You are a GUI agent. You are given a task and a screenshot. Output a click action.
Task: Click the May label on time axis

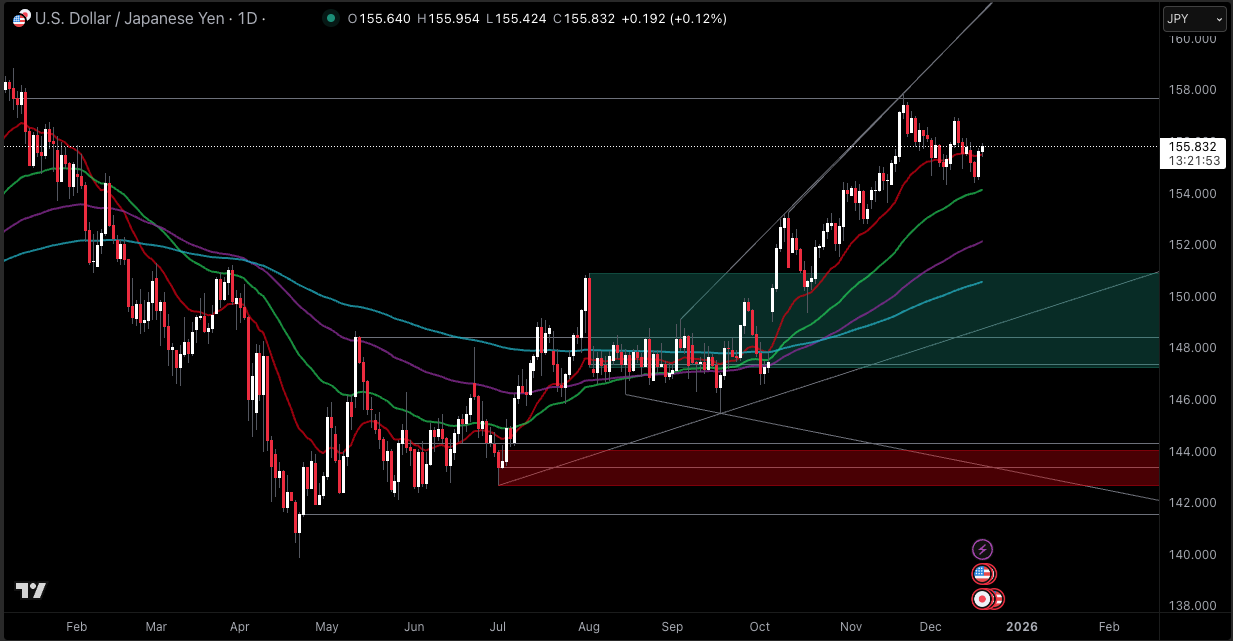pos(327,627)
